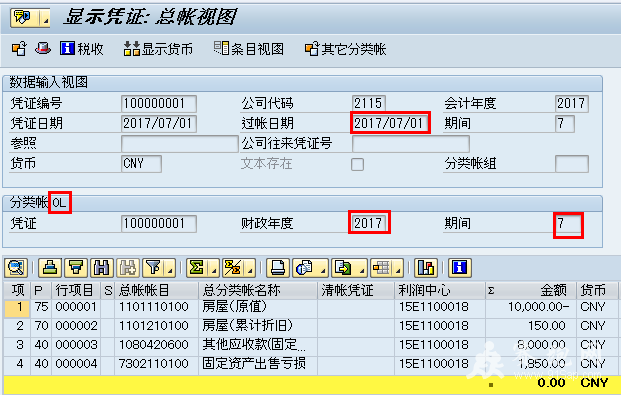Click the print icon in ALV toolbar
The image size is (621, 395).
pyautogui.click(x=278, y=268)
